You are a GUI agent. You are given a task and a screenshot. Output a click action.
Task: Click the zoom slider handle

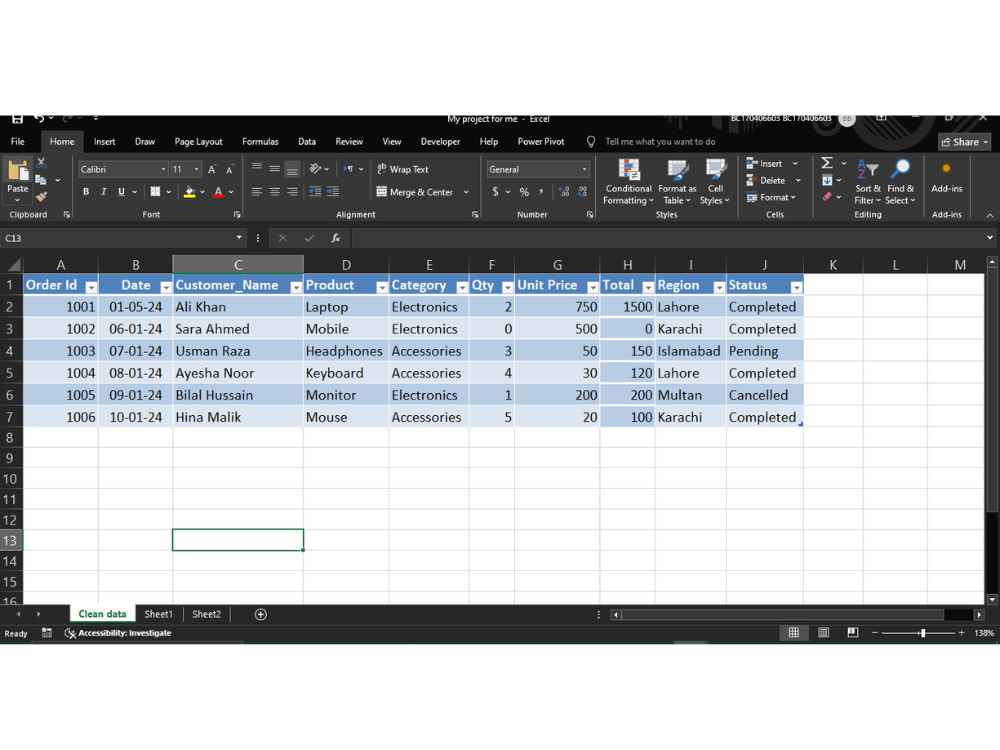(922, 633)
